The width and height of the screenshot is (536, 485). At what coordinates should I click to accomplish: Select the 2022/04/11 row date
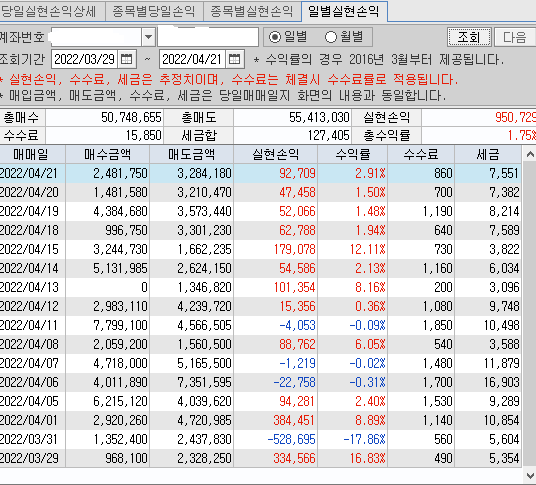point(29,325)
